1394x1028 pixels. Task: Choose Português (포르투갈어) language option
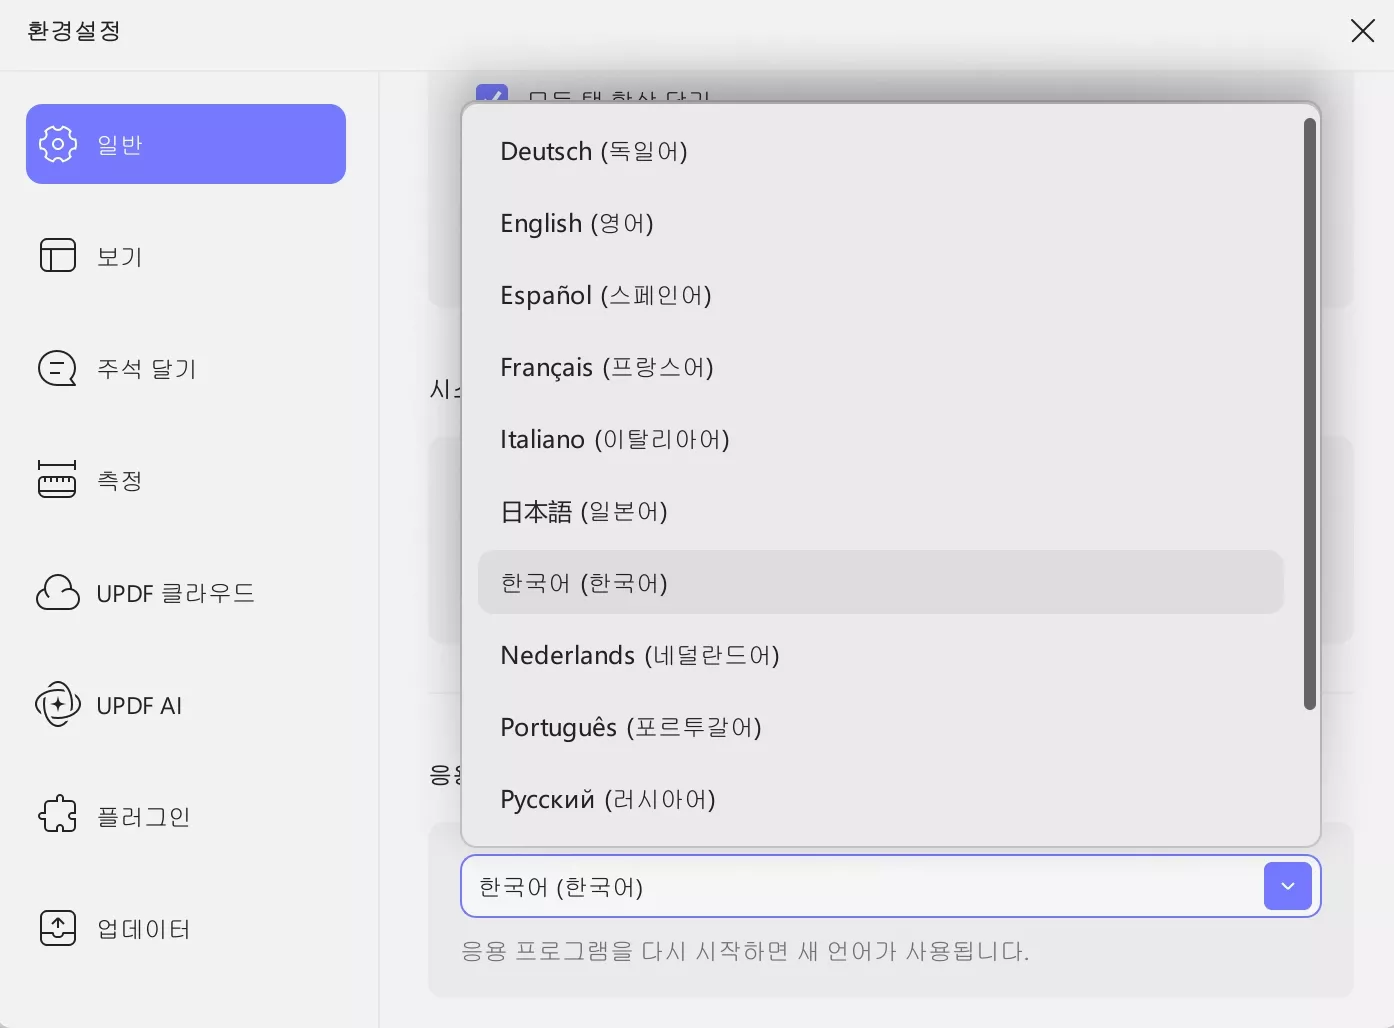pyautogui.click(x=881, y=727)
